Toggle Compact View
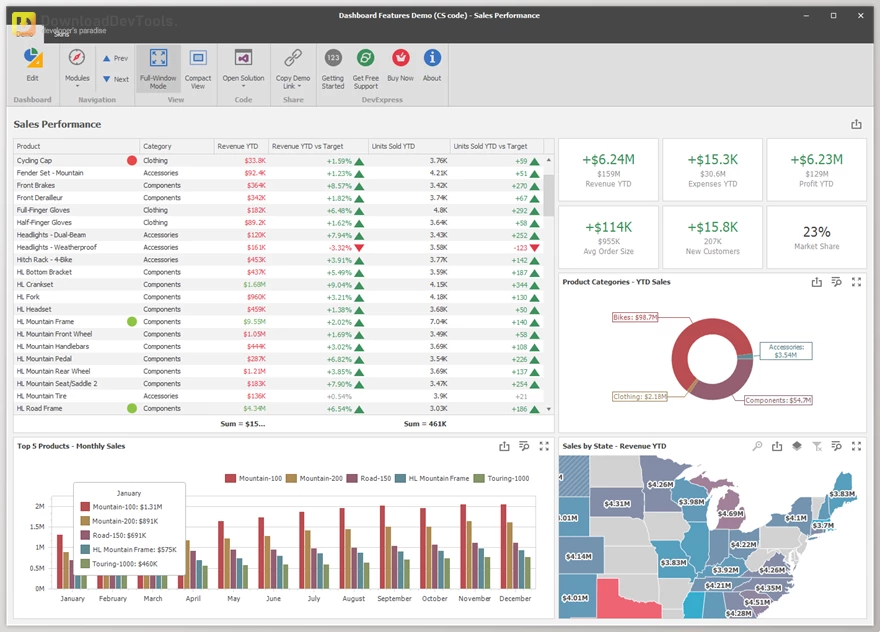This screenshot has height=632, width=880. (198, 68)
